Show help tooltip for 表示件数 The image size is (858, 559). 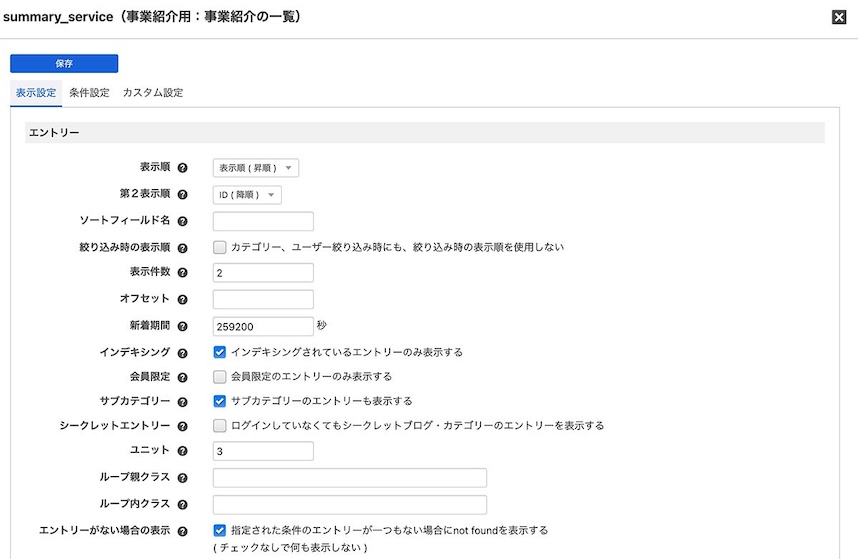point(182,273)
